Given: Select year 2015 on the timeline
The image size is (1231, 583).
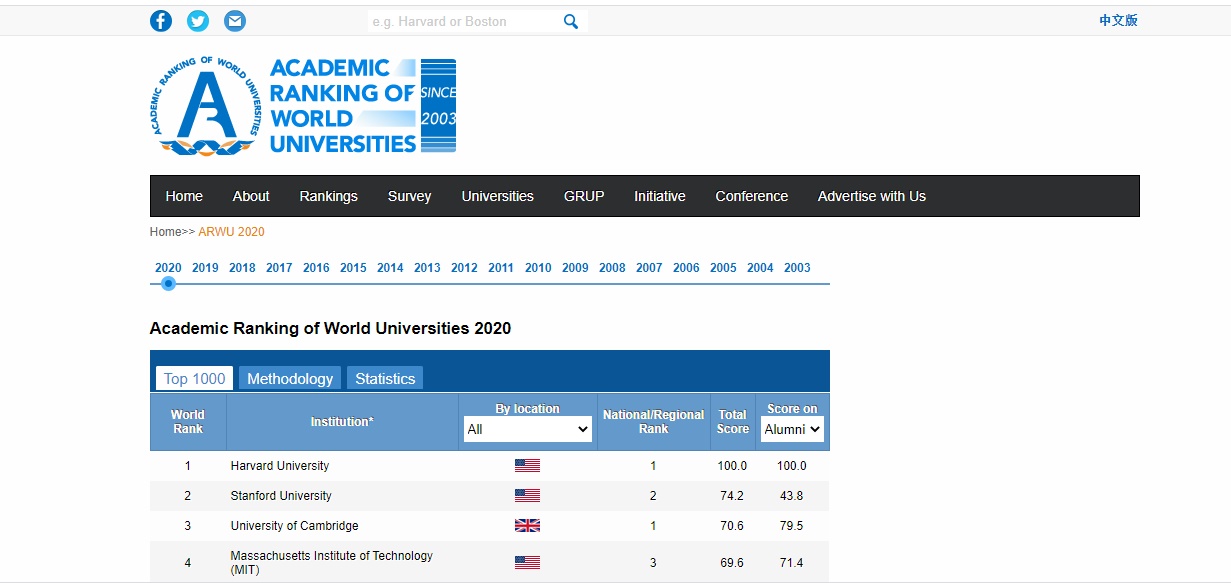Looking at the screenshot, I should pos(353,268).
